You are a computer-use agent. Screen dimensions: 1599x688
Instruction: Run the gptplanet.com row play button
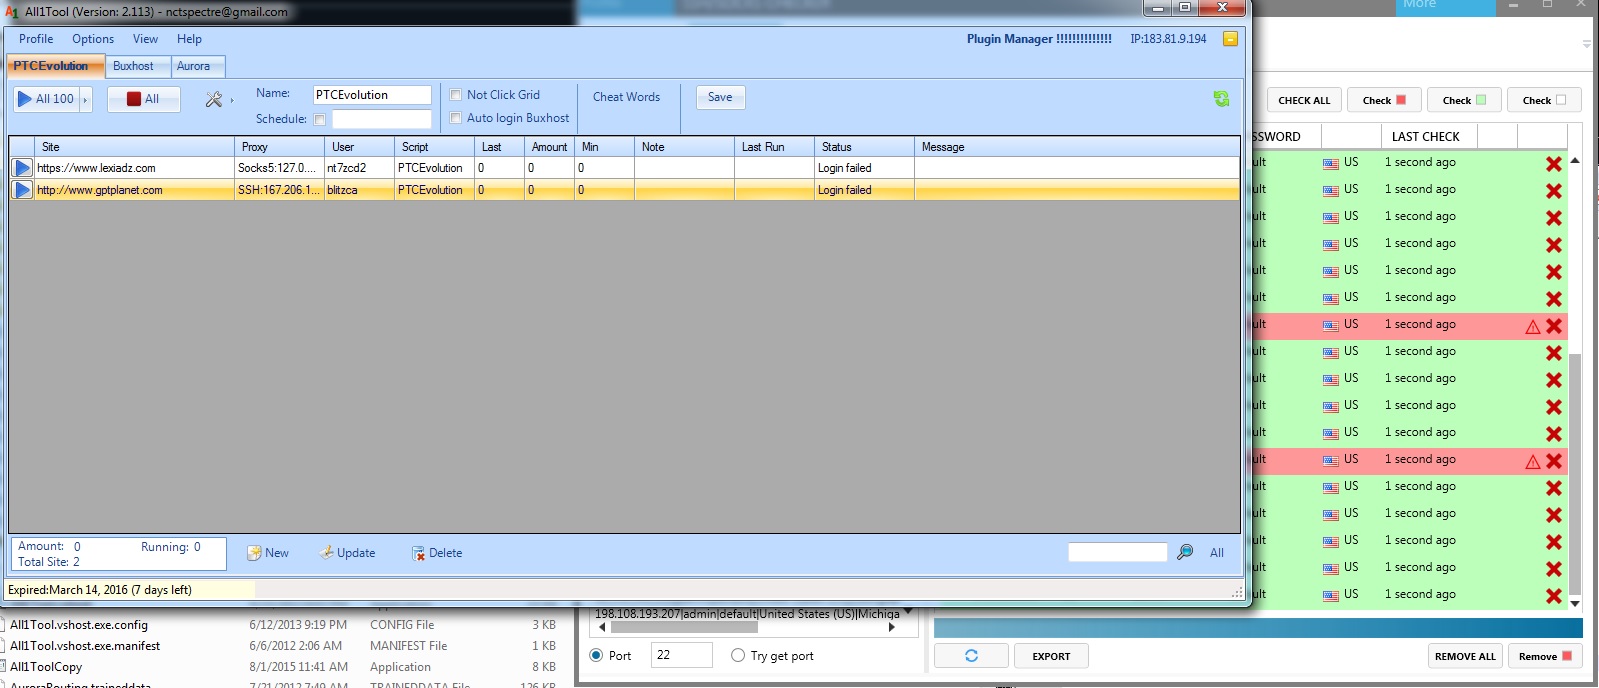(22, 190)
